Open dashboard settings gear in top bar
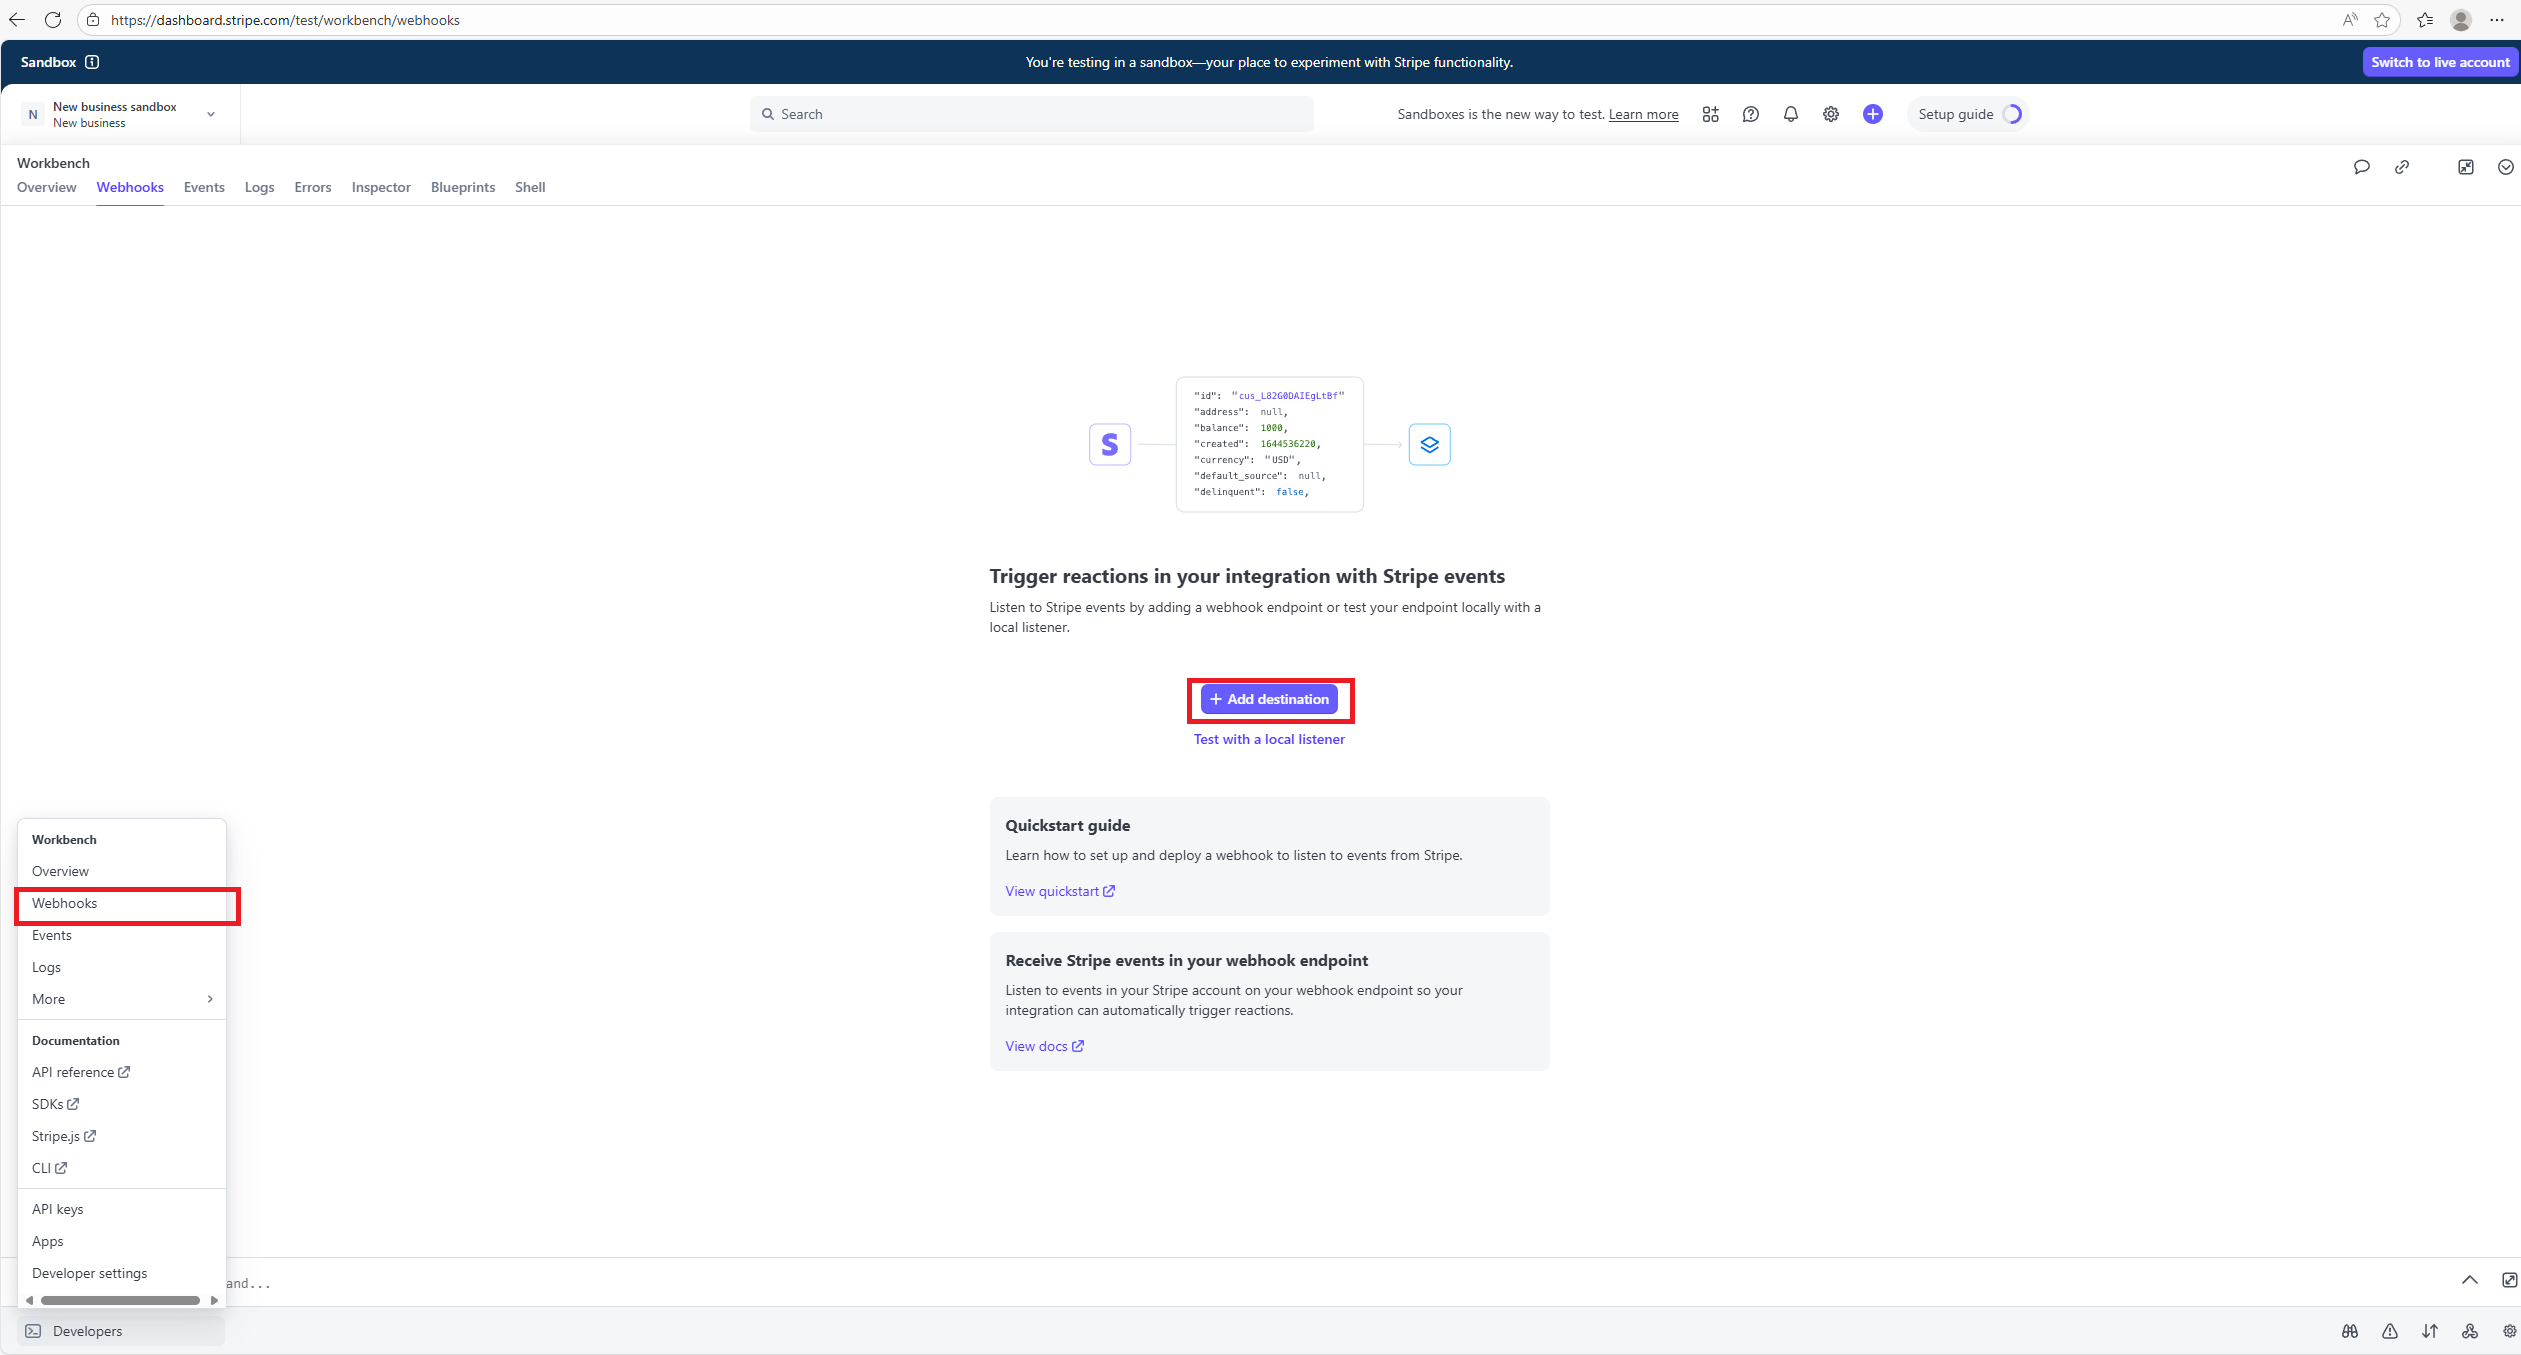 click(x=1830, y=114)
